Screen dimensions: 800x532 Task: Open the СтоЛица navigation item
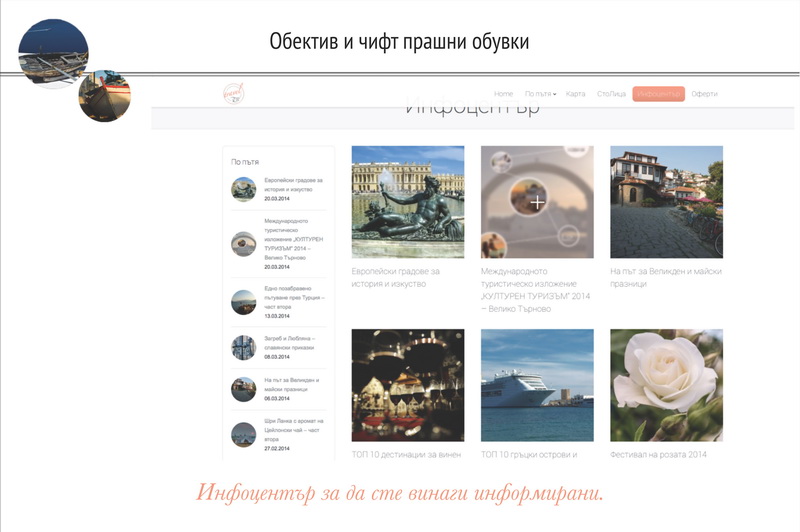(x=610, y=94)
